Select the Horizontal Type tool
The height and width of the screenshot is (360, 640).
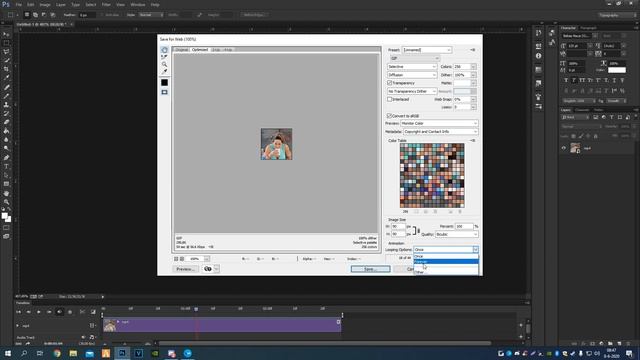6,167
